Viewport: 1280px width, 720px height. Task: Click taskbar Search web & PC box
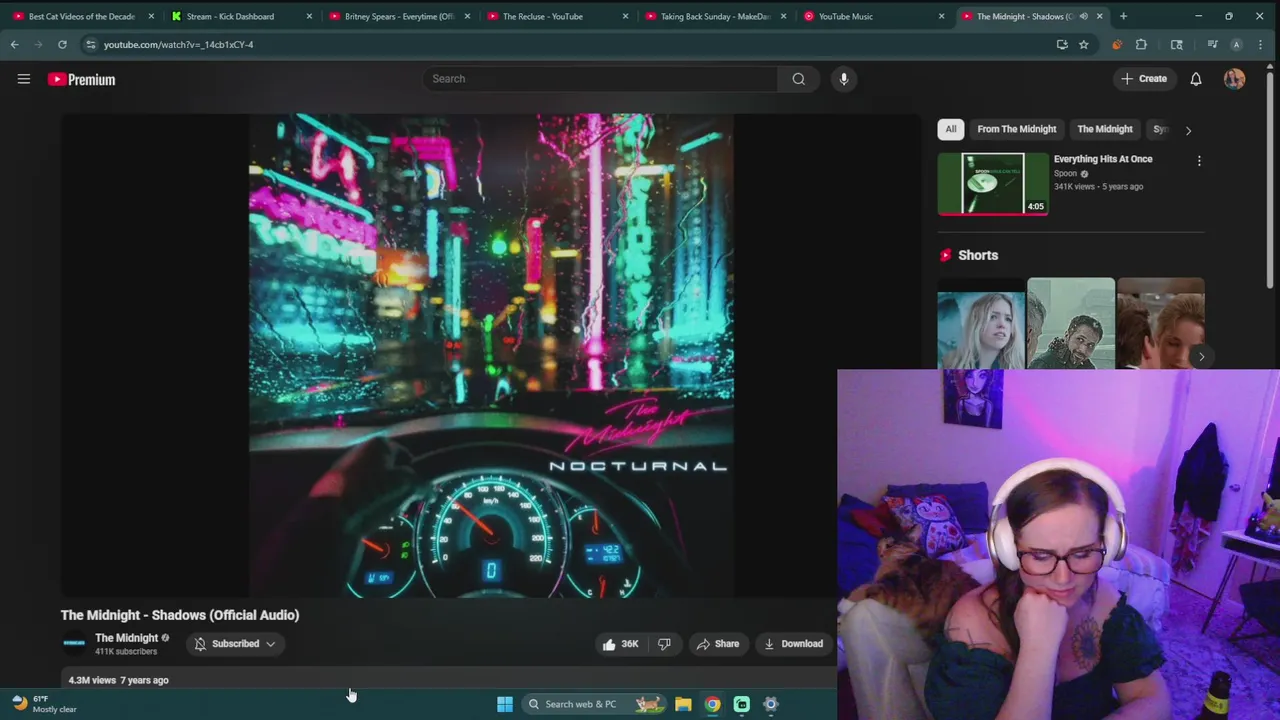594,704
